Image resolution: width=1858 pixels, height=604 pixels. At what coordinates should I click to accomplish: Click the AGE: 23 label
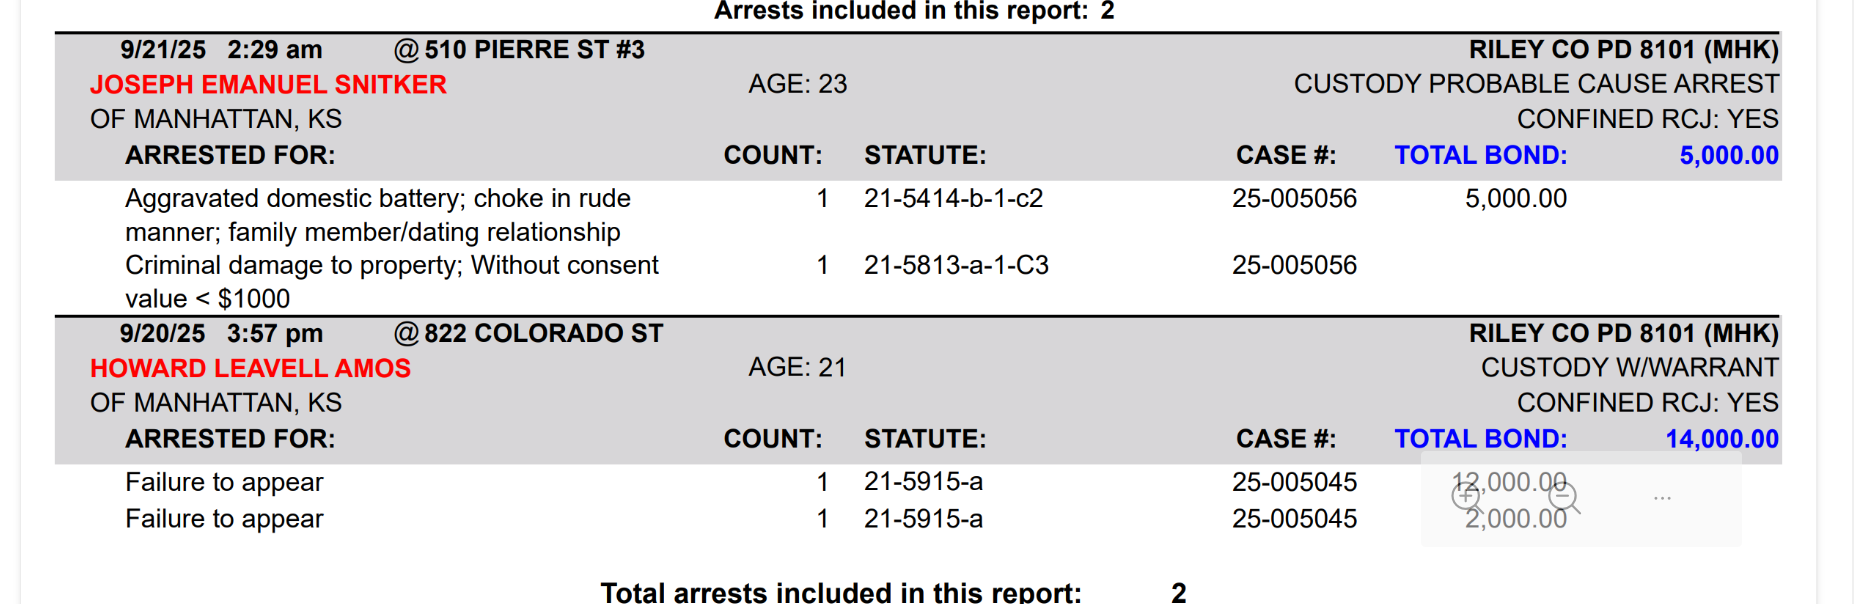coord(797,85)
